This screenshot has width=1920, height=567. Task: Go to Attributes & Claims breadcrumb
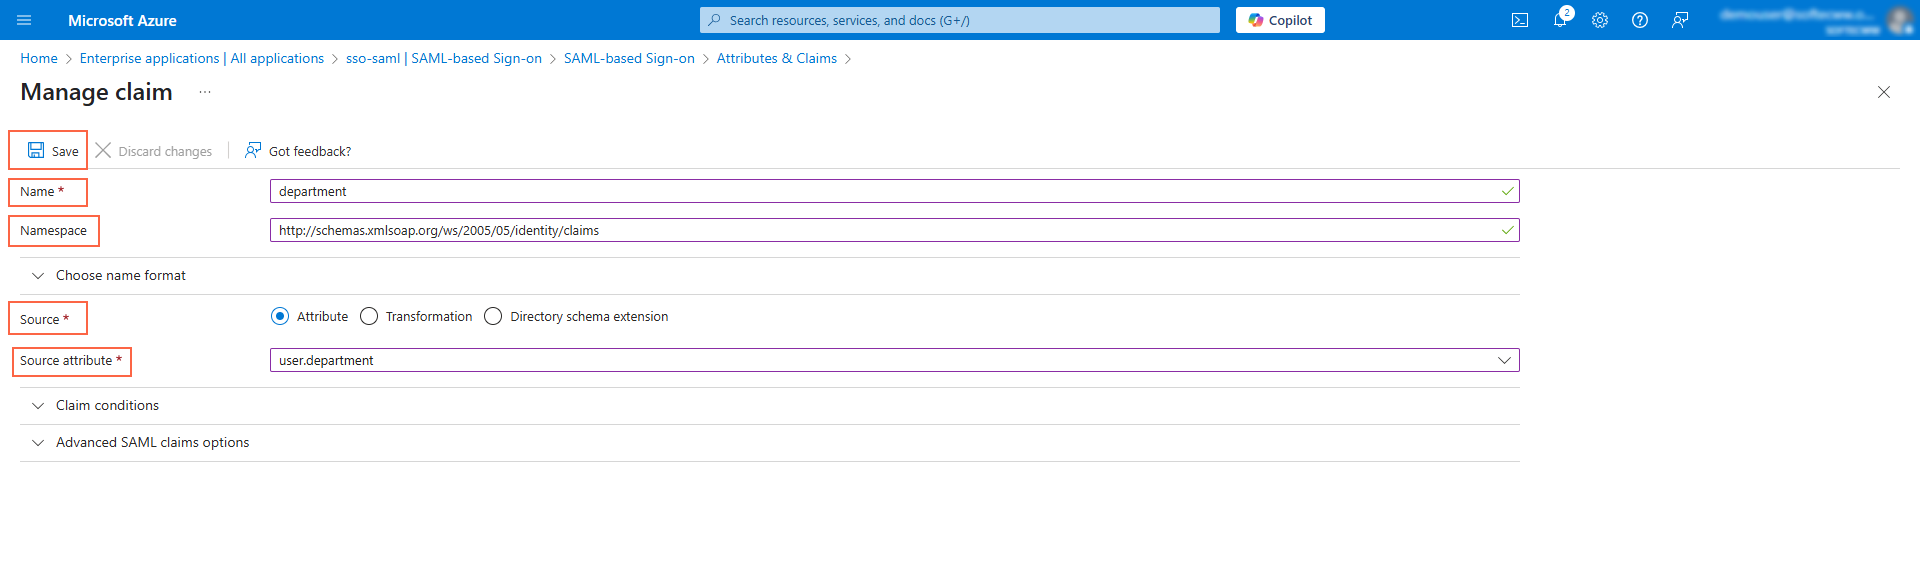776,59
